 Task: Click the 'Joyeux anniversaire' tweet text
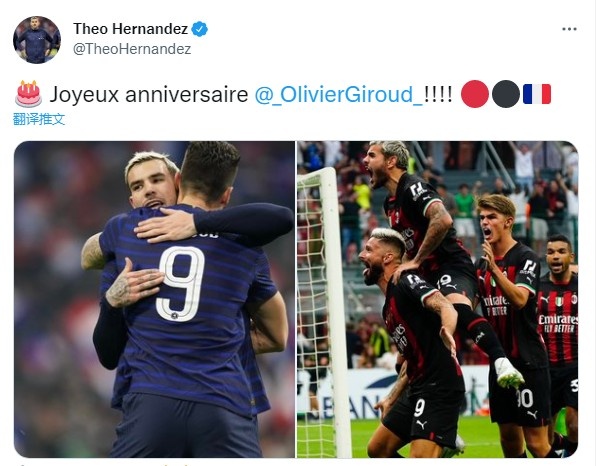[x=149, y=94]
